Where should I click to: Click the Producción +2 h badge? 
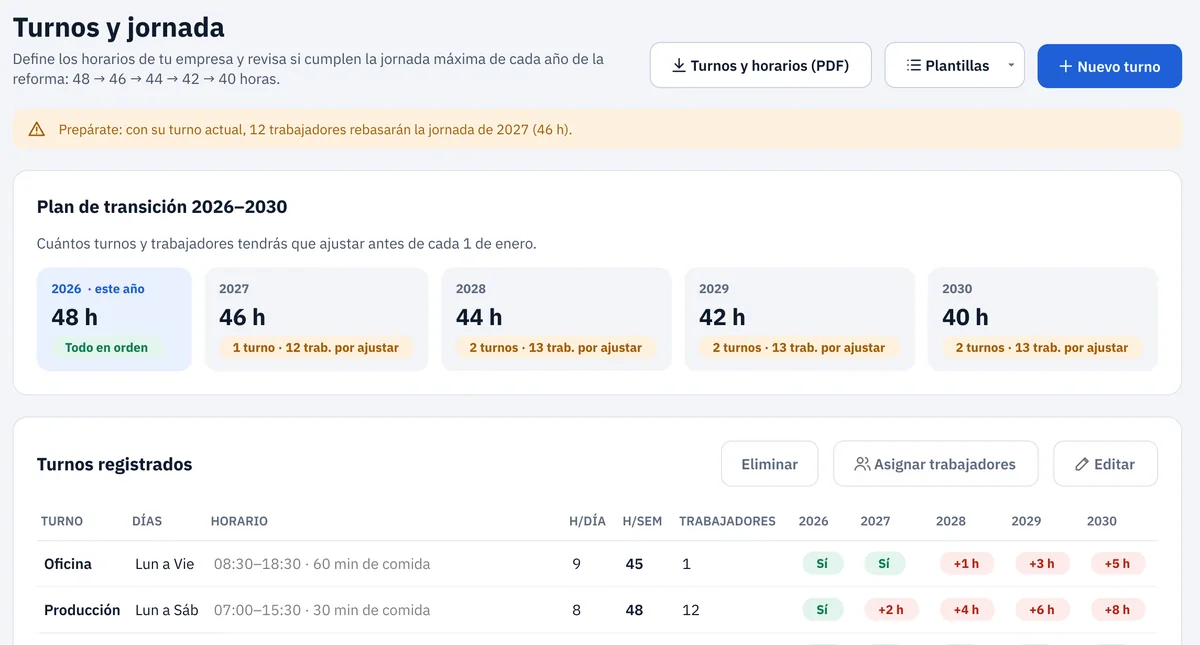(x=891, y=610)
